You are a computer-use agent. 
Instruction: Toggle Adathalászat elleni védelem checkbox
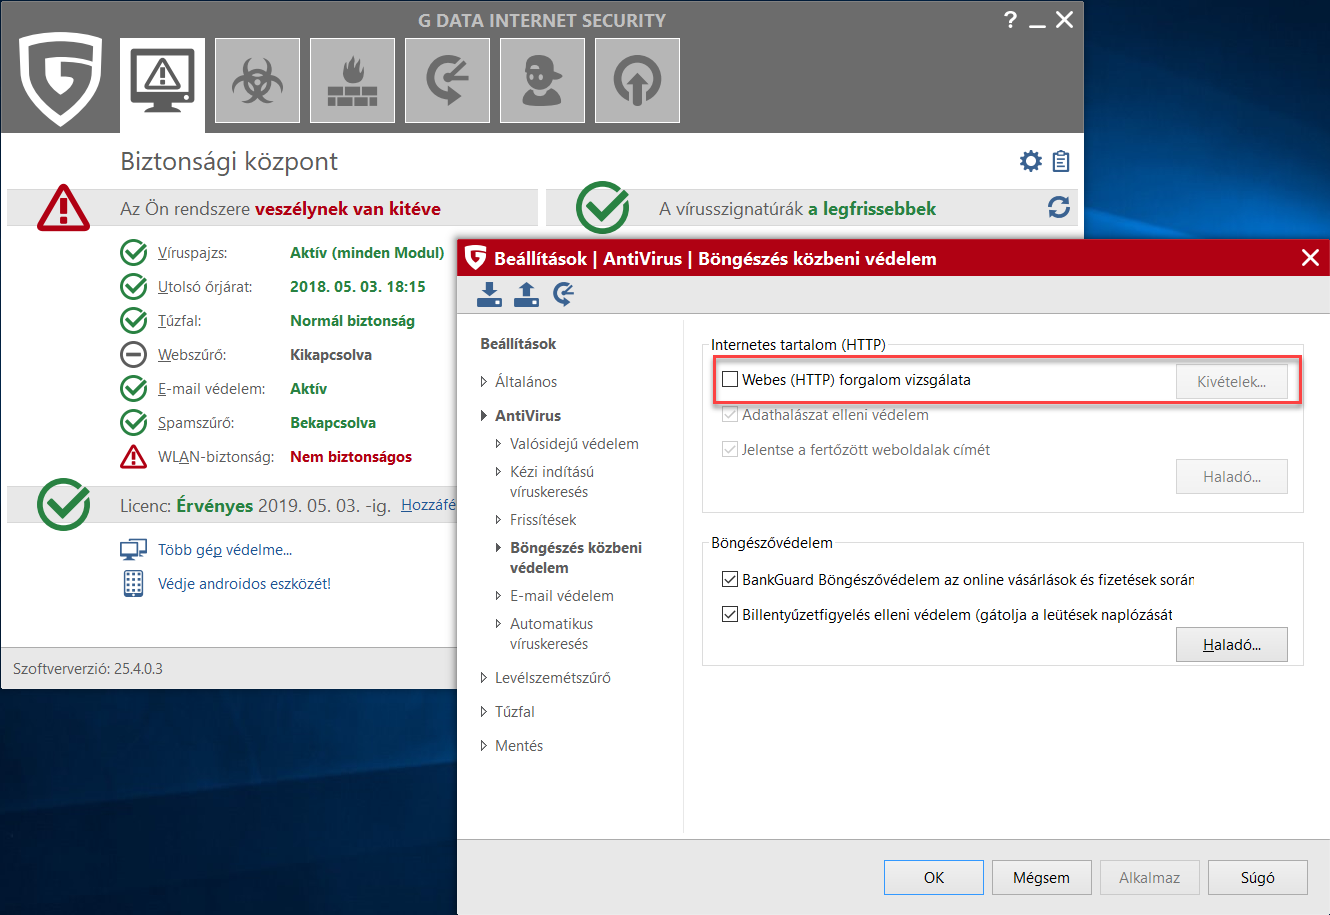coord(730,415)
